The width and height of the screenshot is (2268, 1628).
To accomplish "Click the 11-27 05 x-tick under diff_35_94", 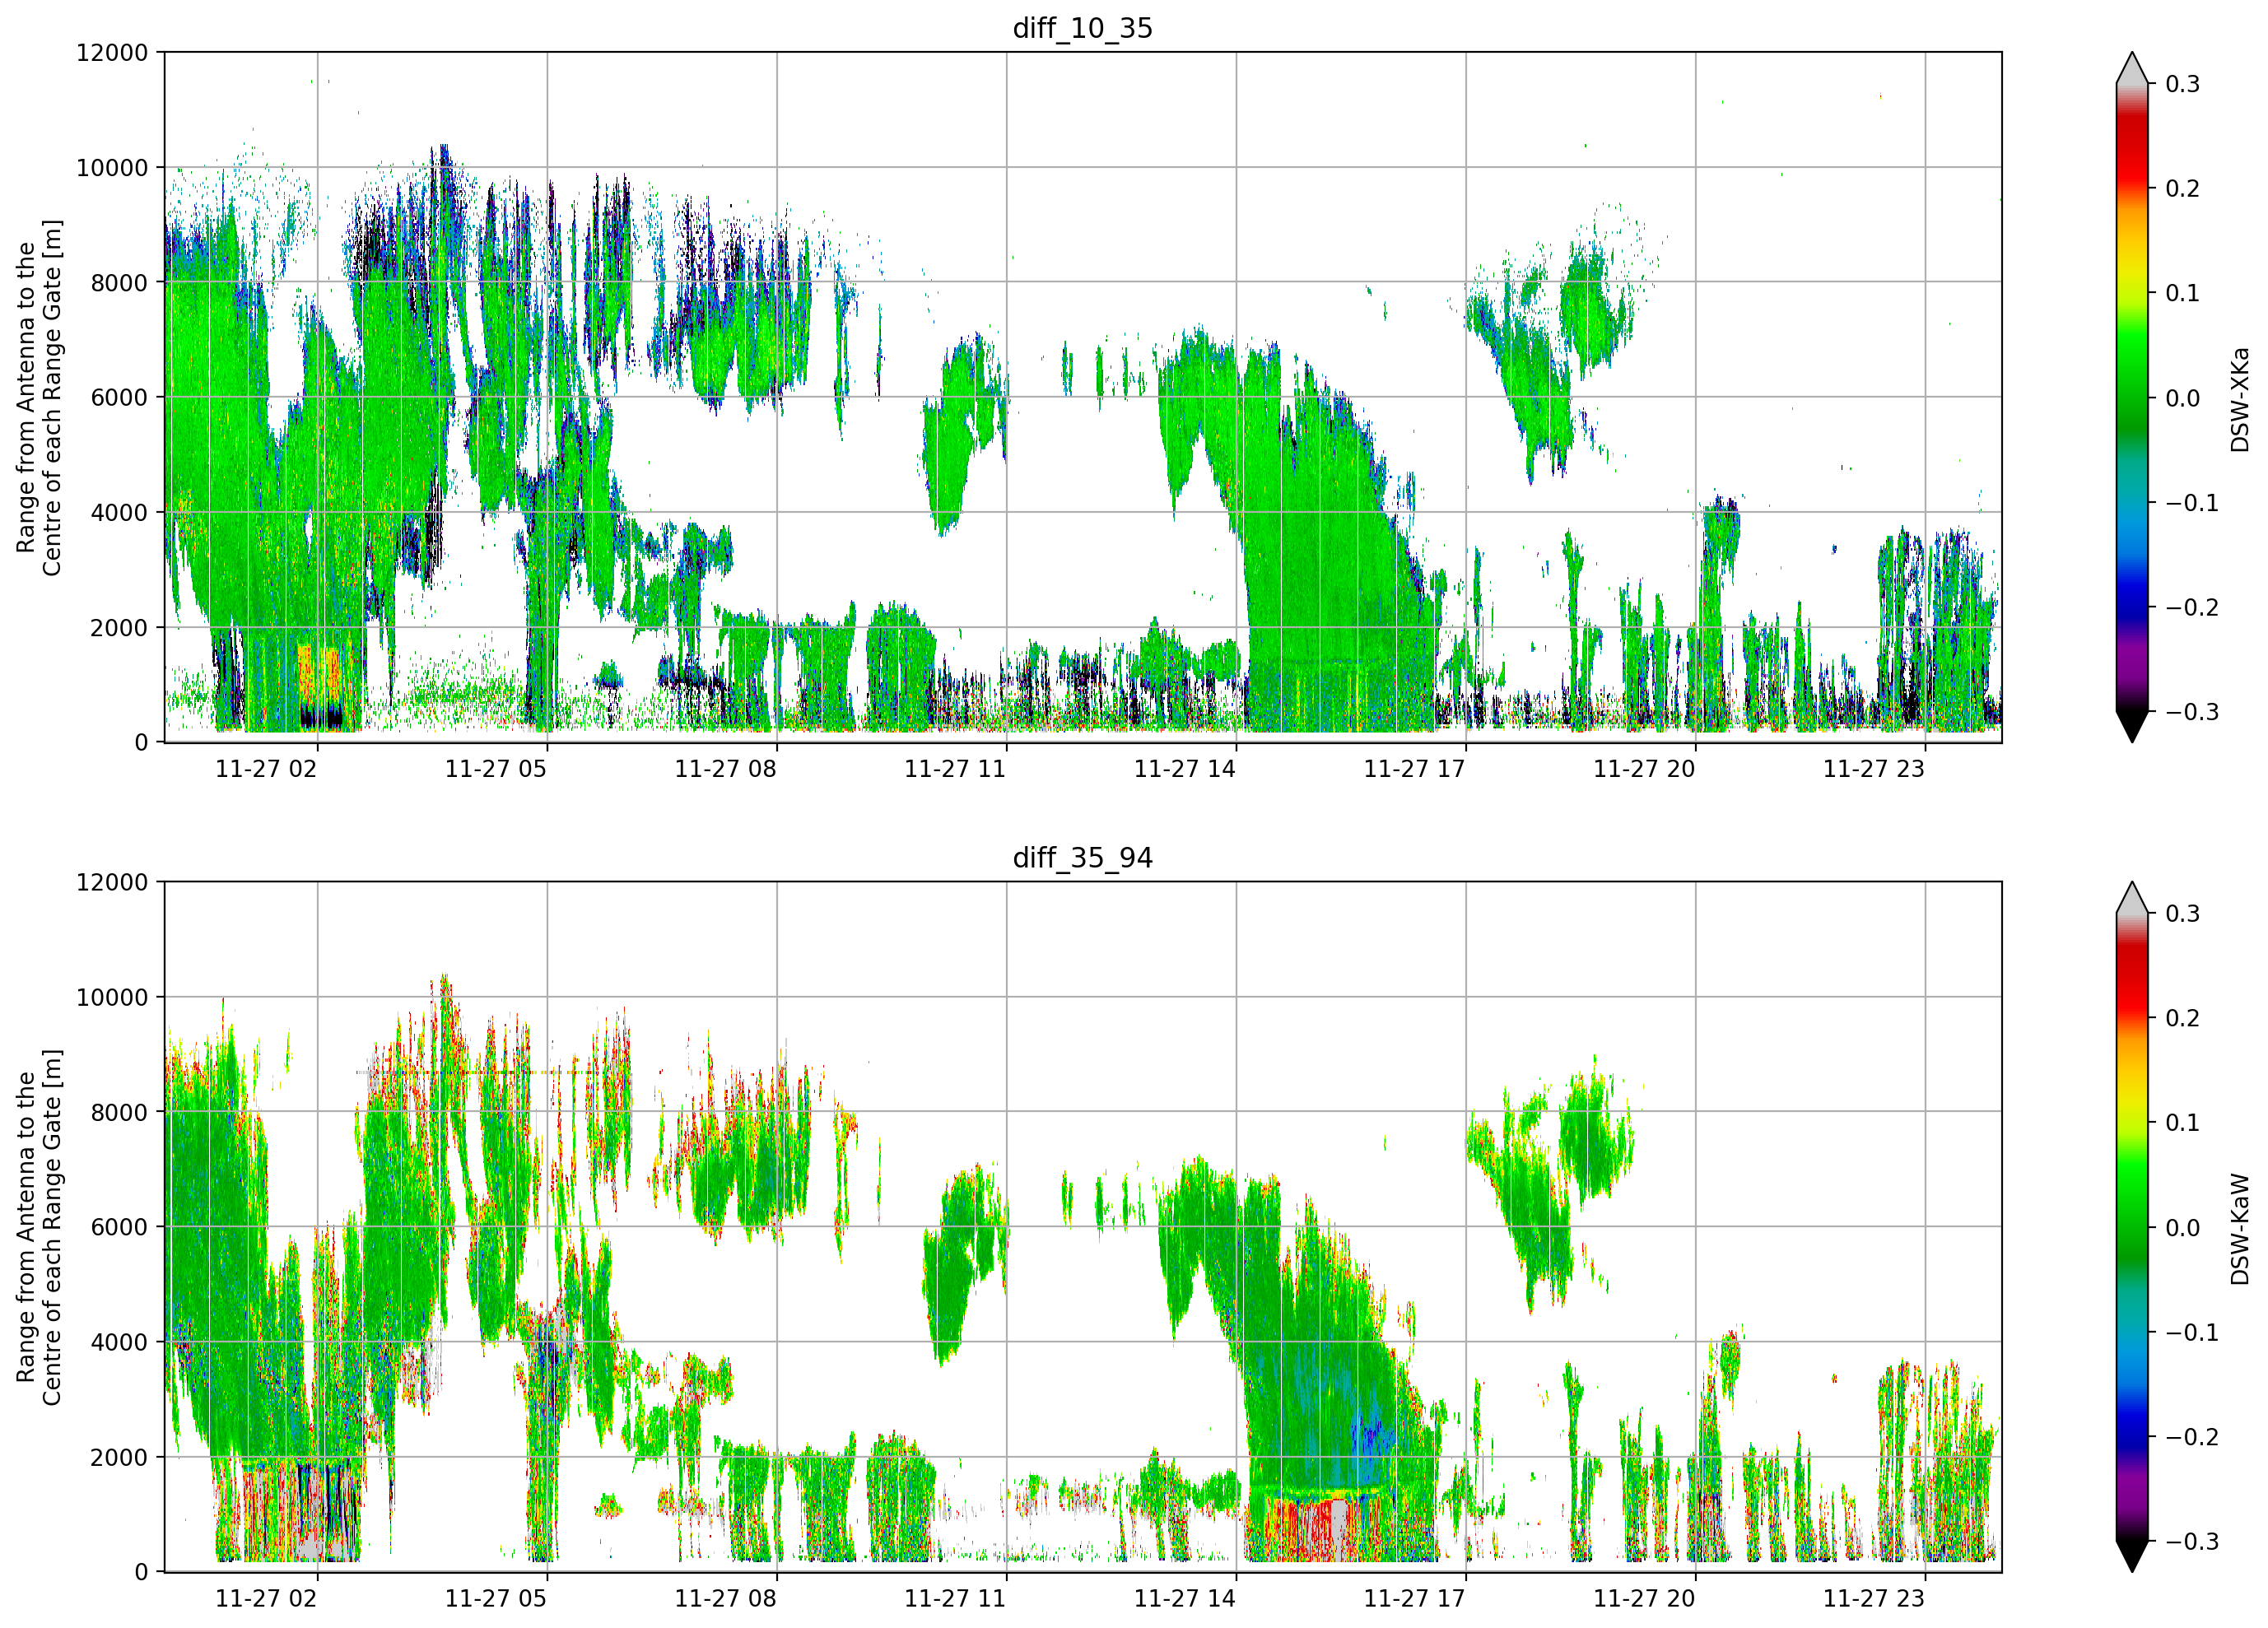I will (496, 1599).
